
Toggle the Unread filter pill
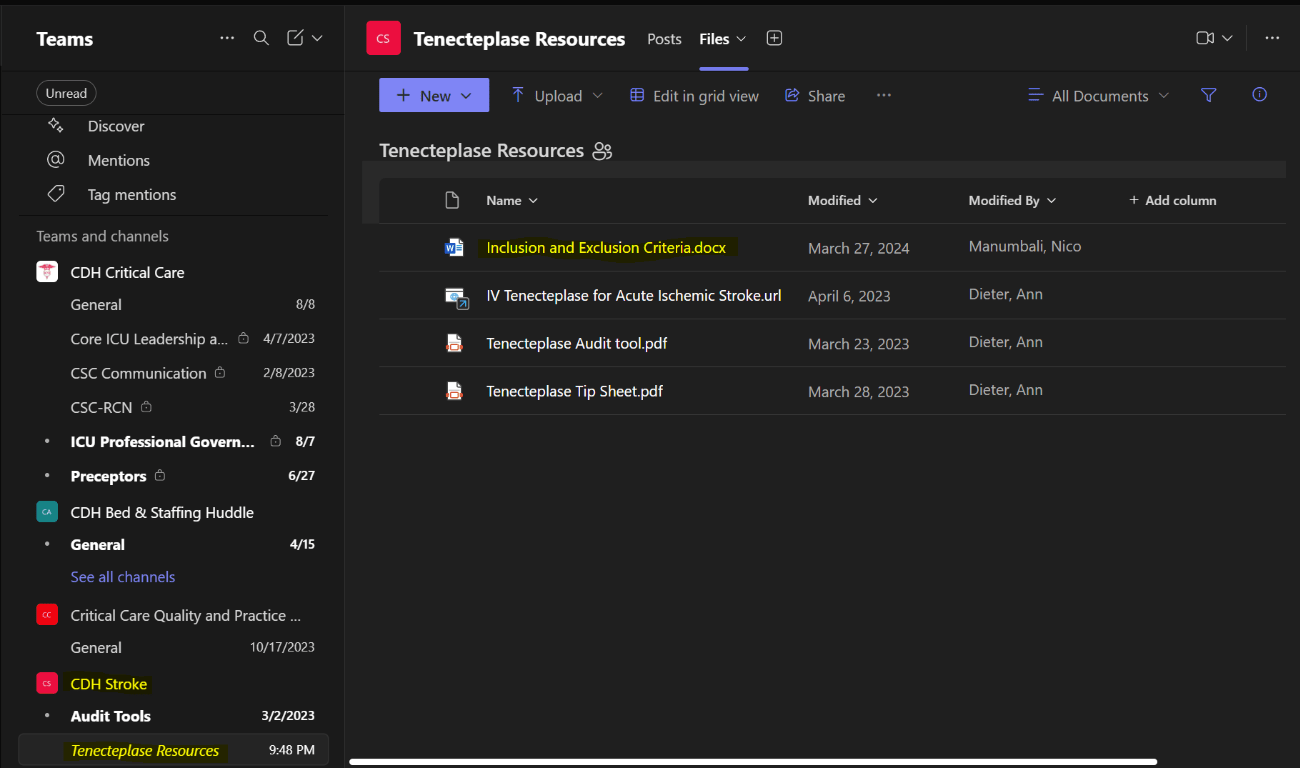click(66, 93)
